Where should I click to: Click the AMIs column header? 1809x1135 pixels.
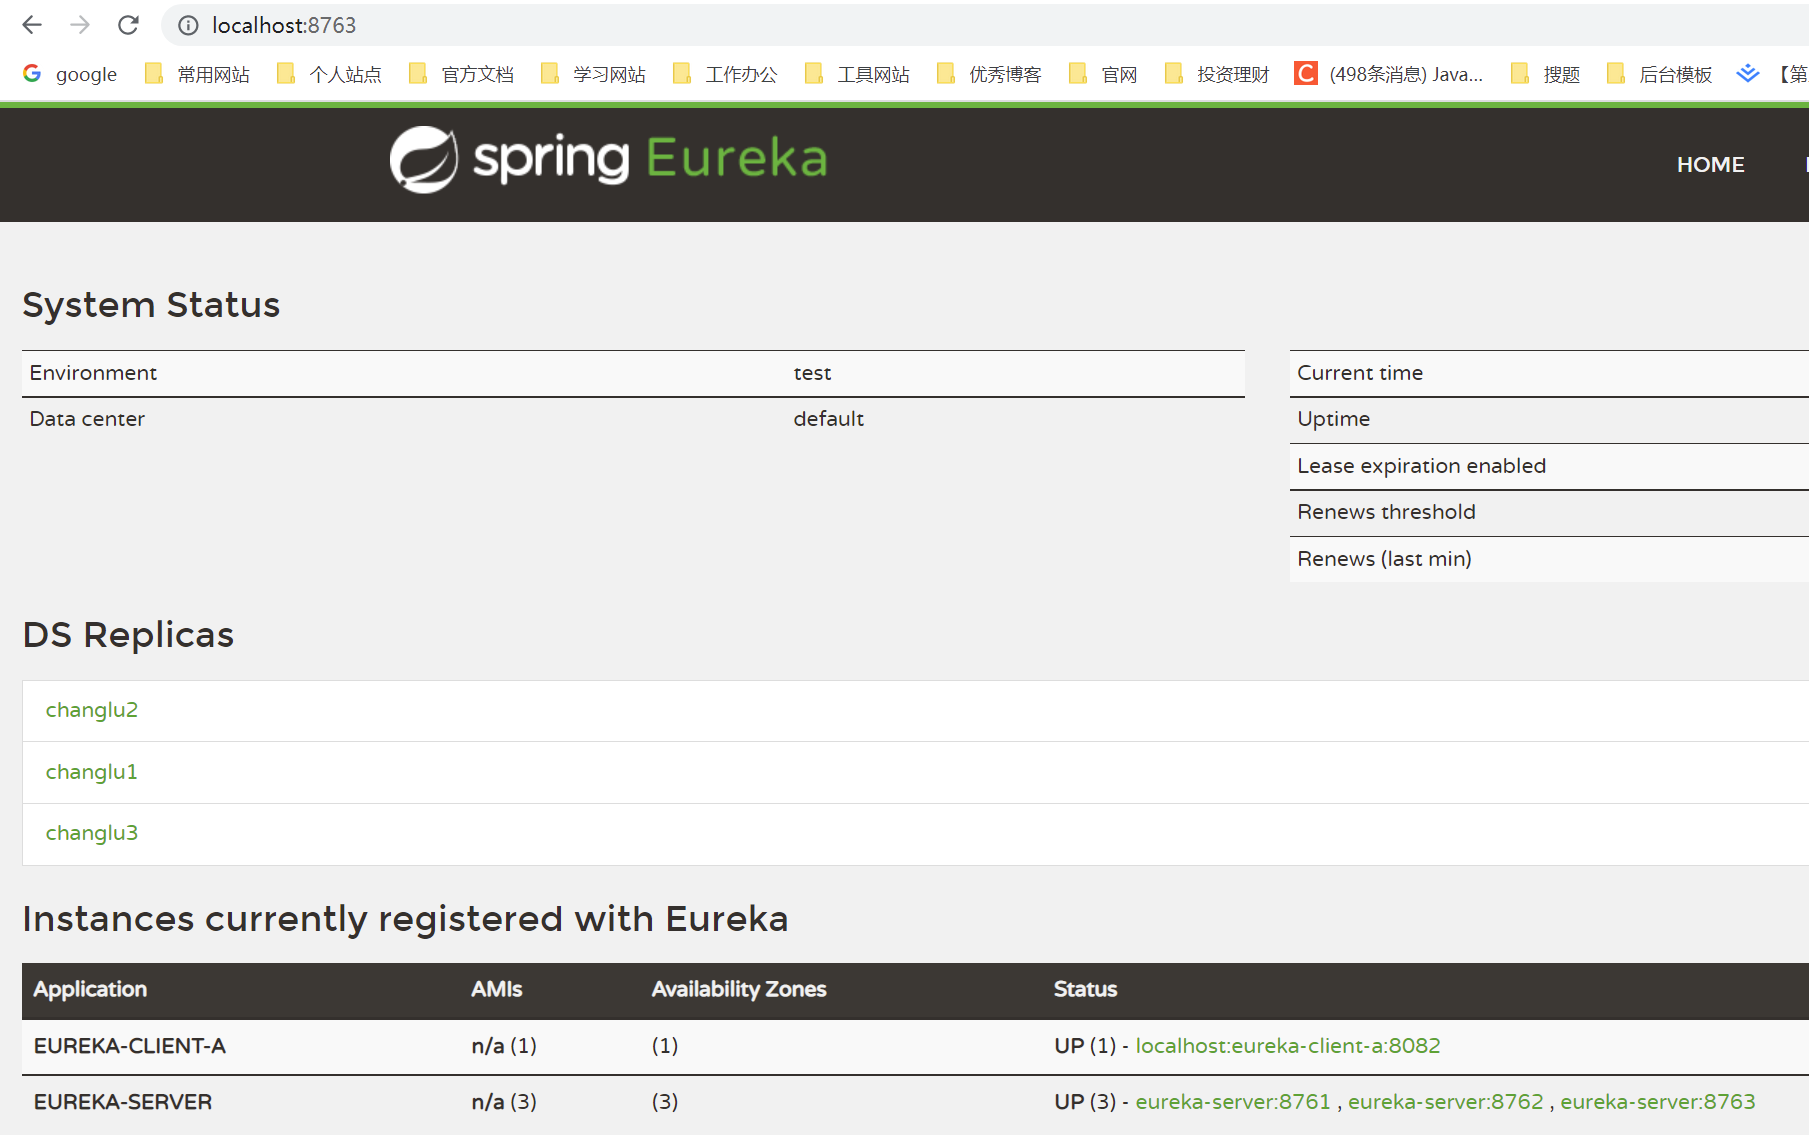point(497,989)
